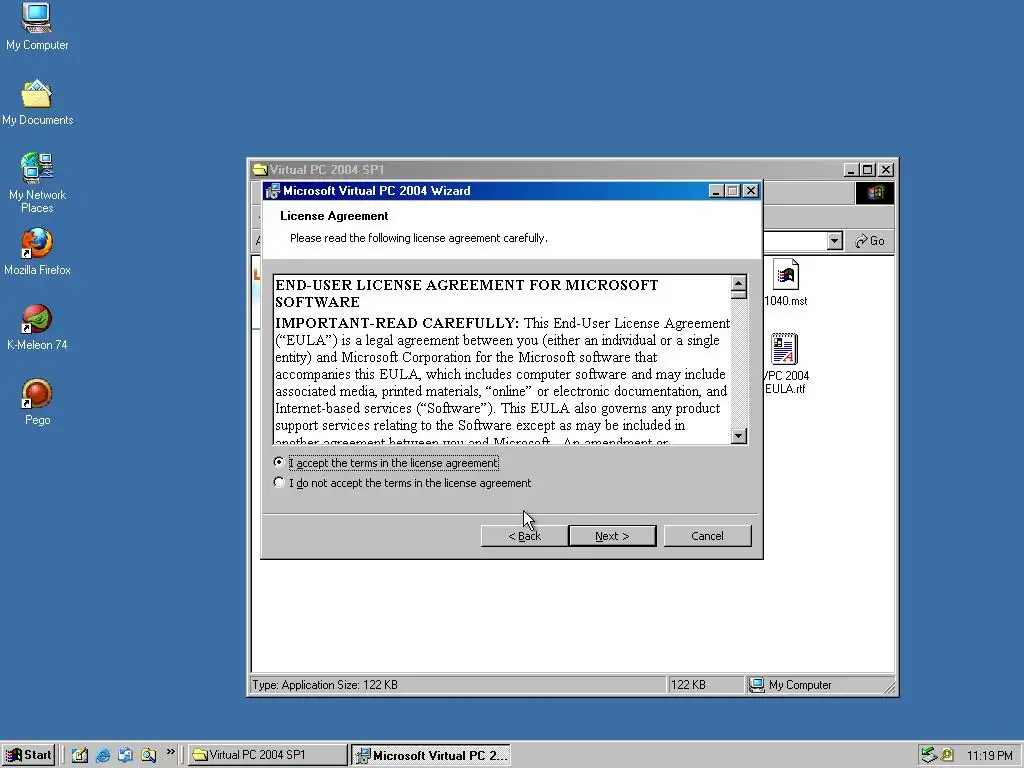Maximize the Virtual PC 2004 SP1 Explorer window
The image size is (1024, 768).
pyautogui.click(x=867, y=170)
